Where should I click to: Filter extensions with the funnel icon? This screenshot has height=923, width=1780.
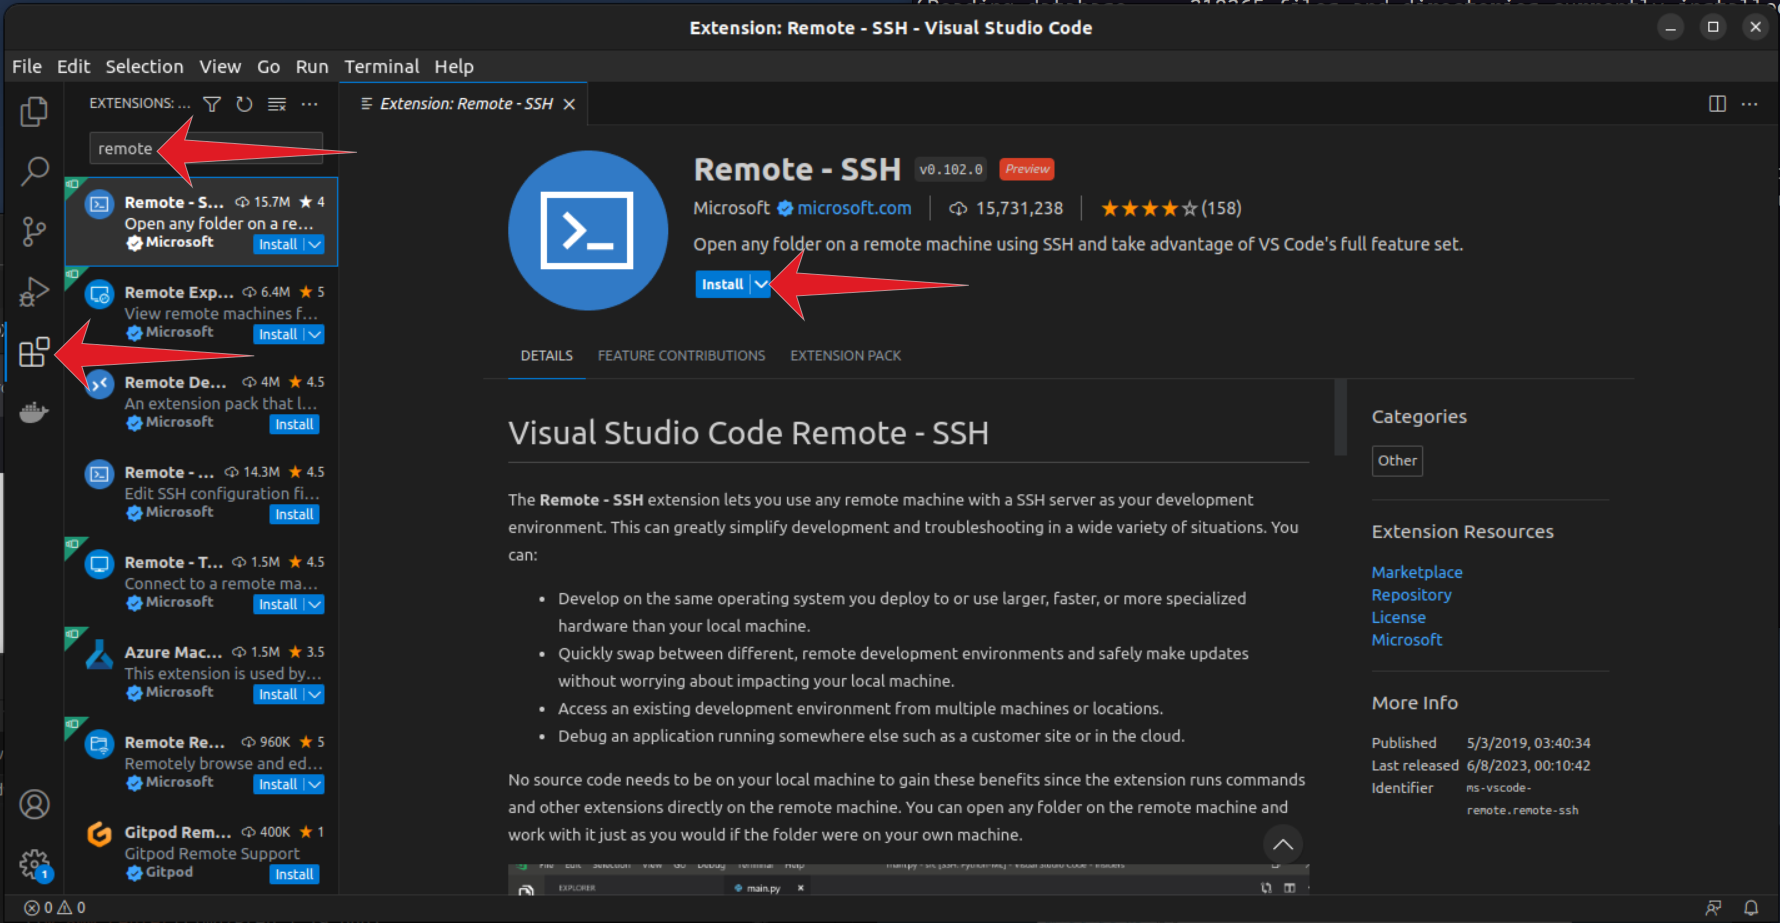[212, 104]
